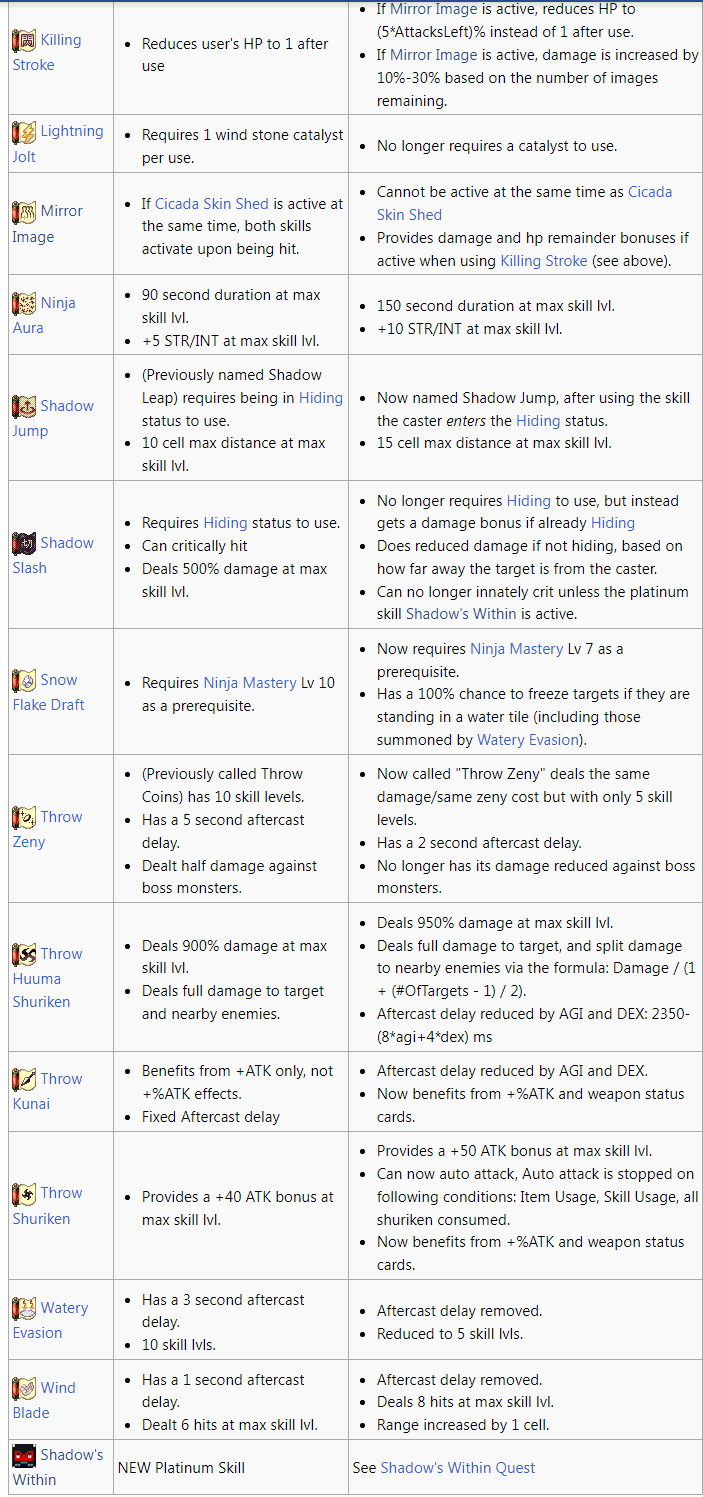
Task: Click 'Can critically hit' text
Action: (195, 546)
